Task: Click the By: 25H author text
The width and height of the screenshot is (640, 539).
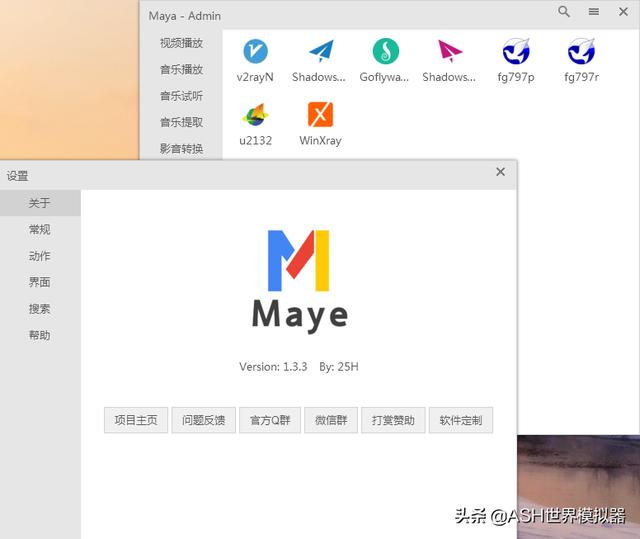Action: coord(339,367)
